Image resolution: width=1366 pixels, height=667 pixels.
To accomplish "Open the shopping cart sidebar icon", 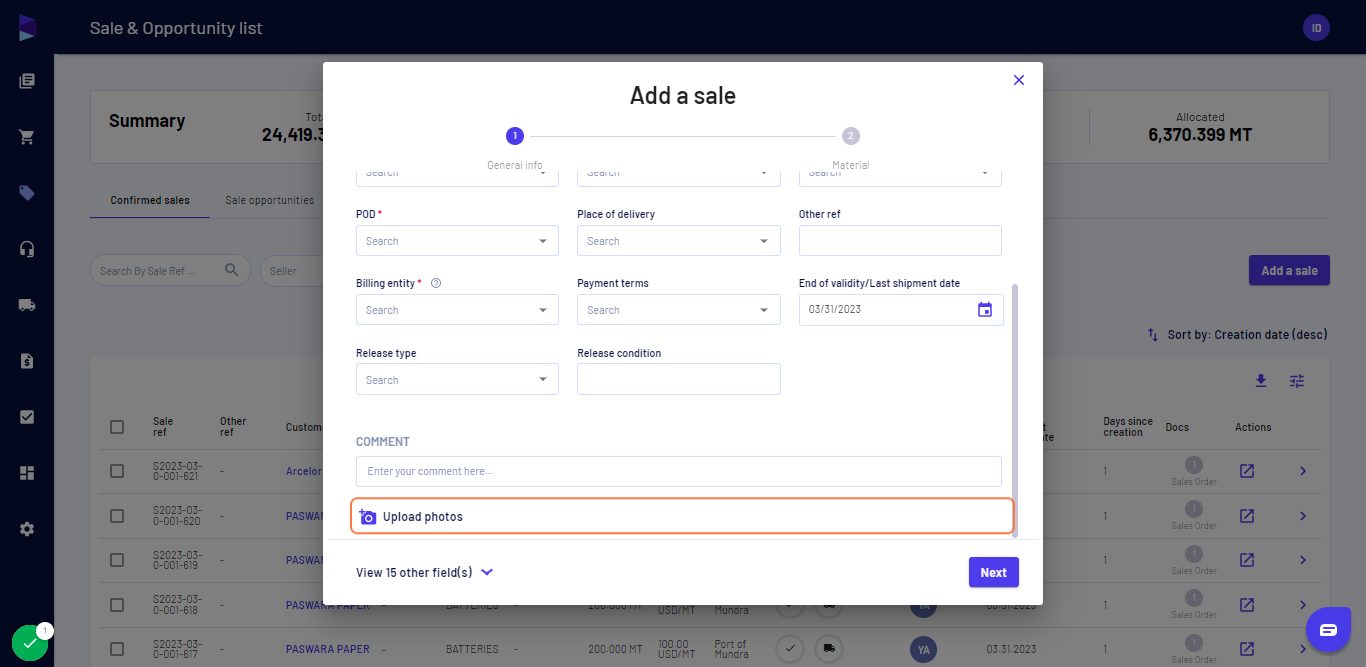I will tap(27, 137).
